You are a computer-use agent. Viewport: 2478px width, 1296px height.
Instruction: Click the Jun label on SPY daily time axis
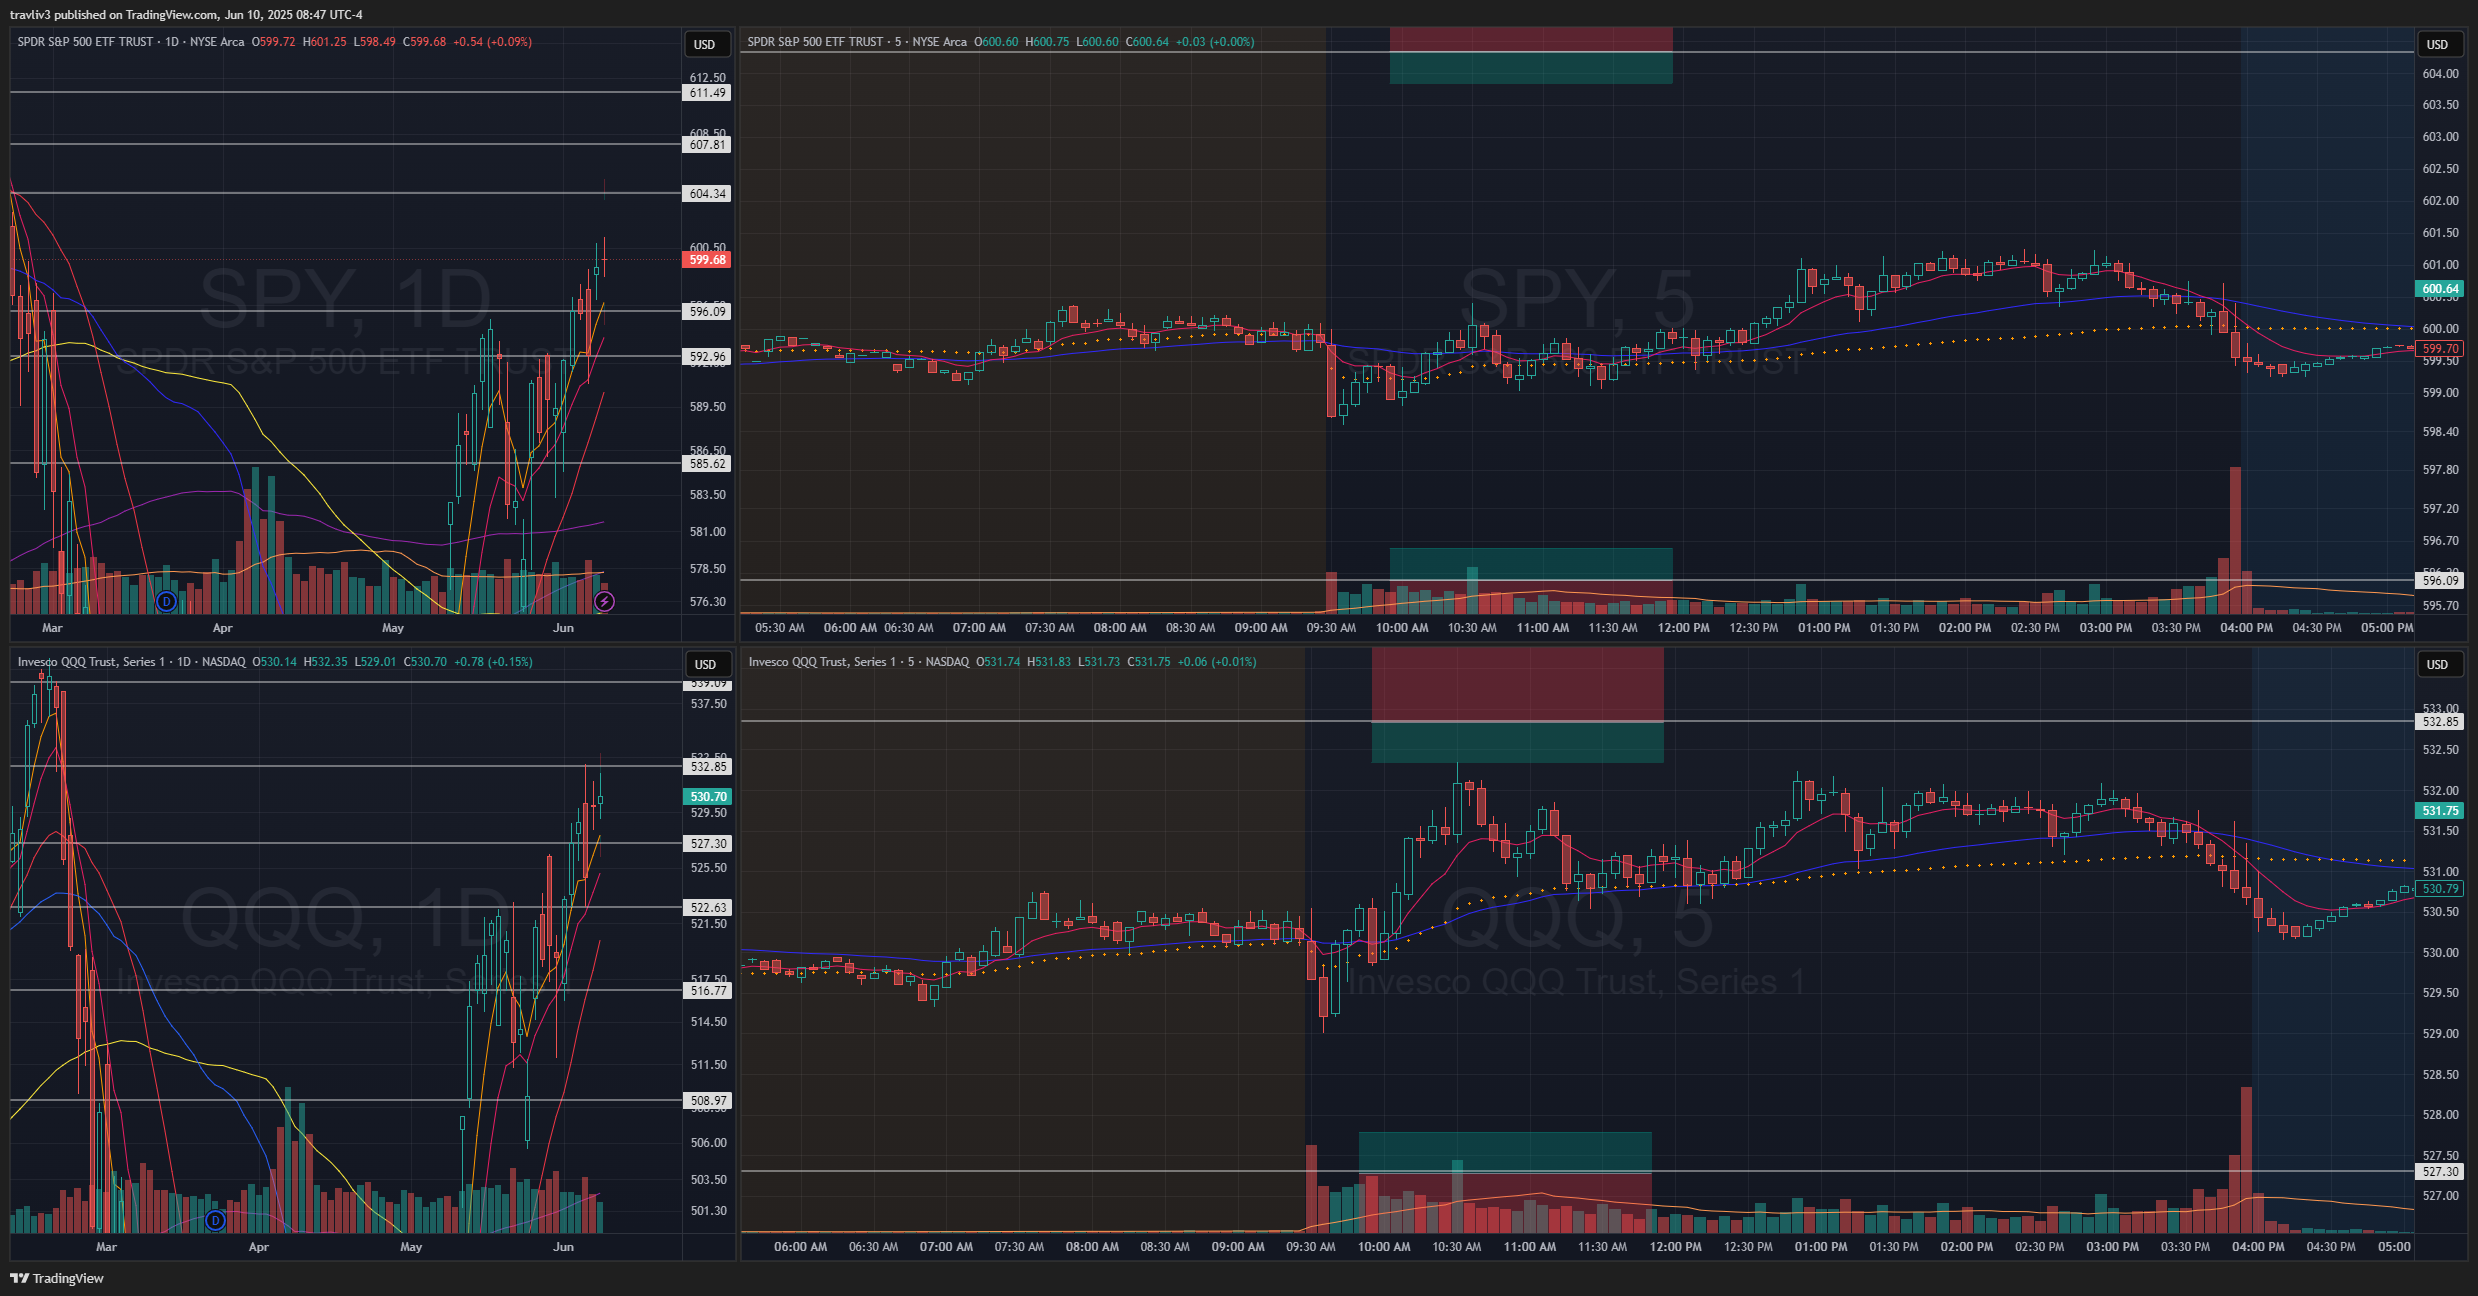564,628
